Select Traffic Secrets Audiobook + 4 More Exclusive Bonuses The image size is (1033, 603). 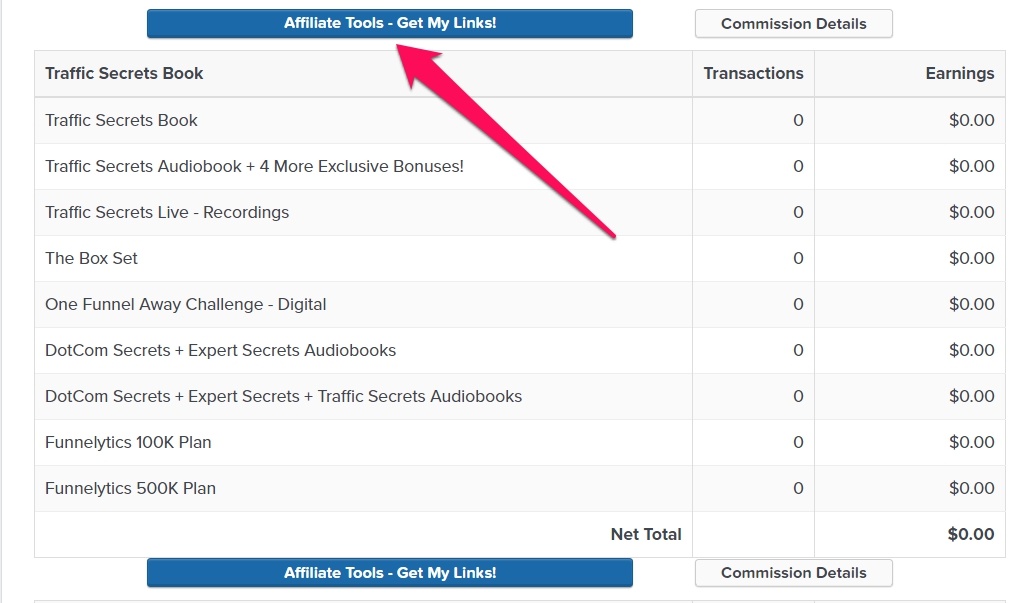point(254,166)
